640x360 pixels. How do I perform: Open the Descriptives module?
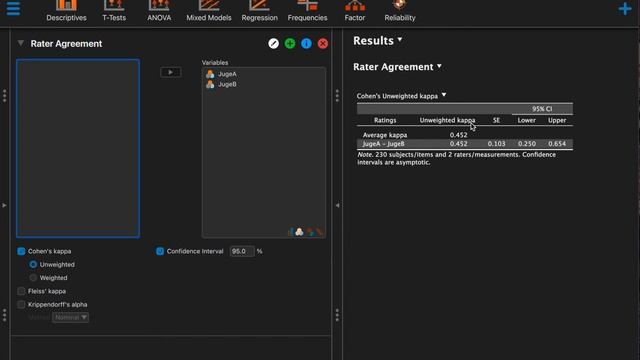tap(66, 11)
